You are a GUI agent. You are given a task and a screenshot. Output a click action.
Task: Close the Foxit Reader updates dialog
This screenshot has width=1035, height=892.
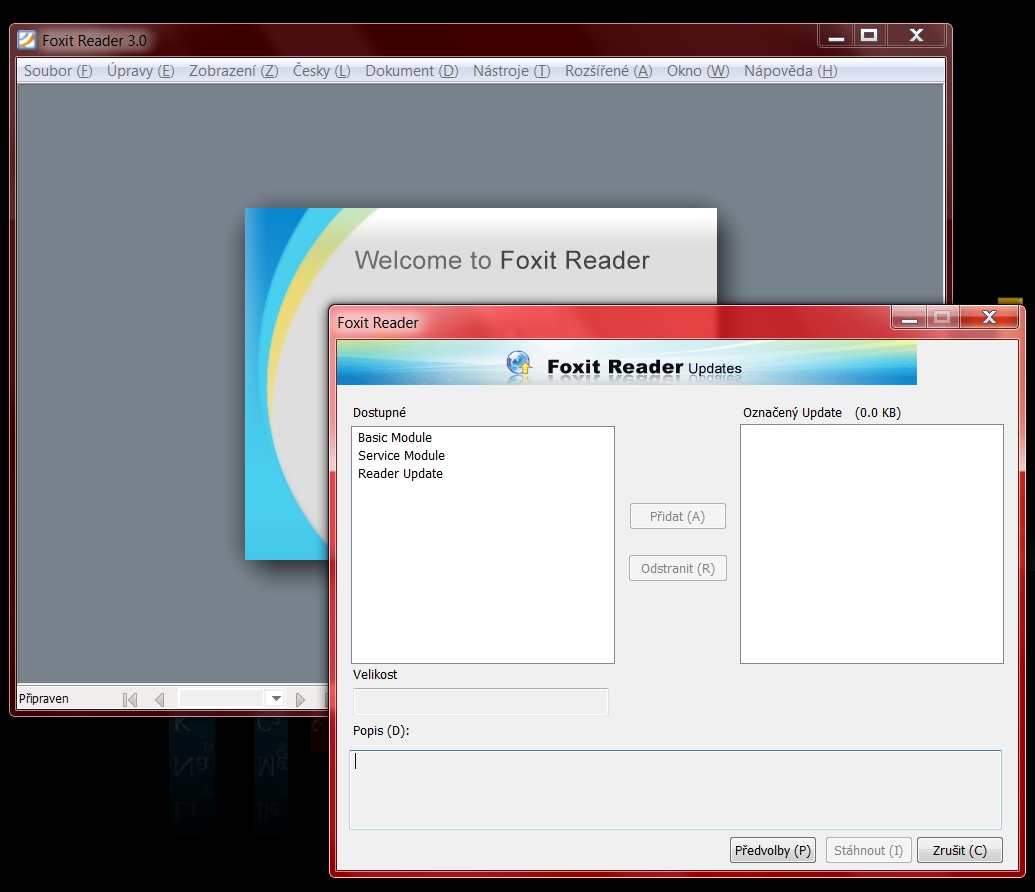989,318
